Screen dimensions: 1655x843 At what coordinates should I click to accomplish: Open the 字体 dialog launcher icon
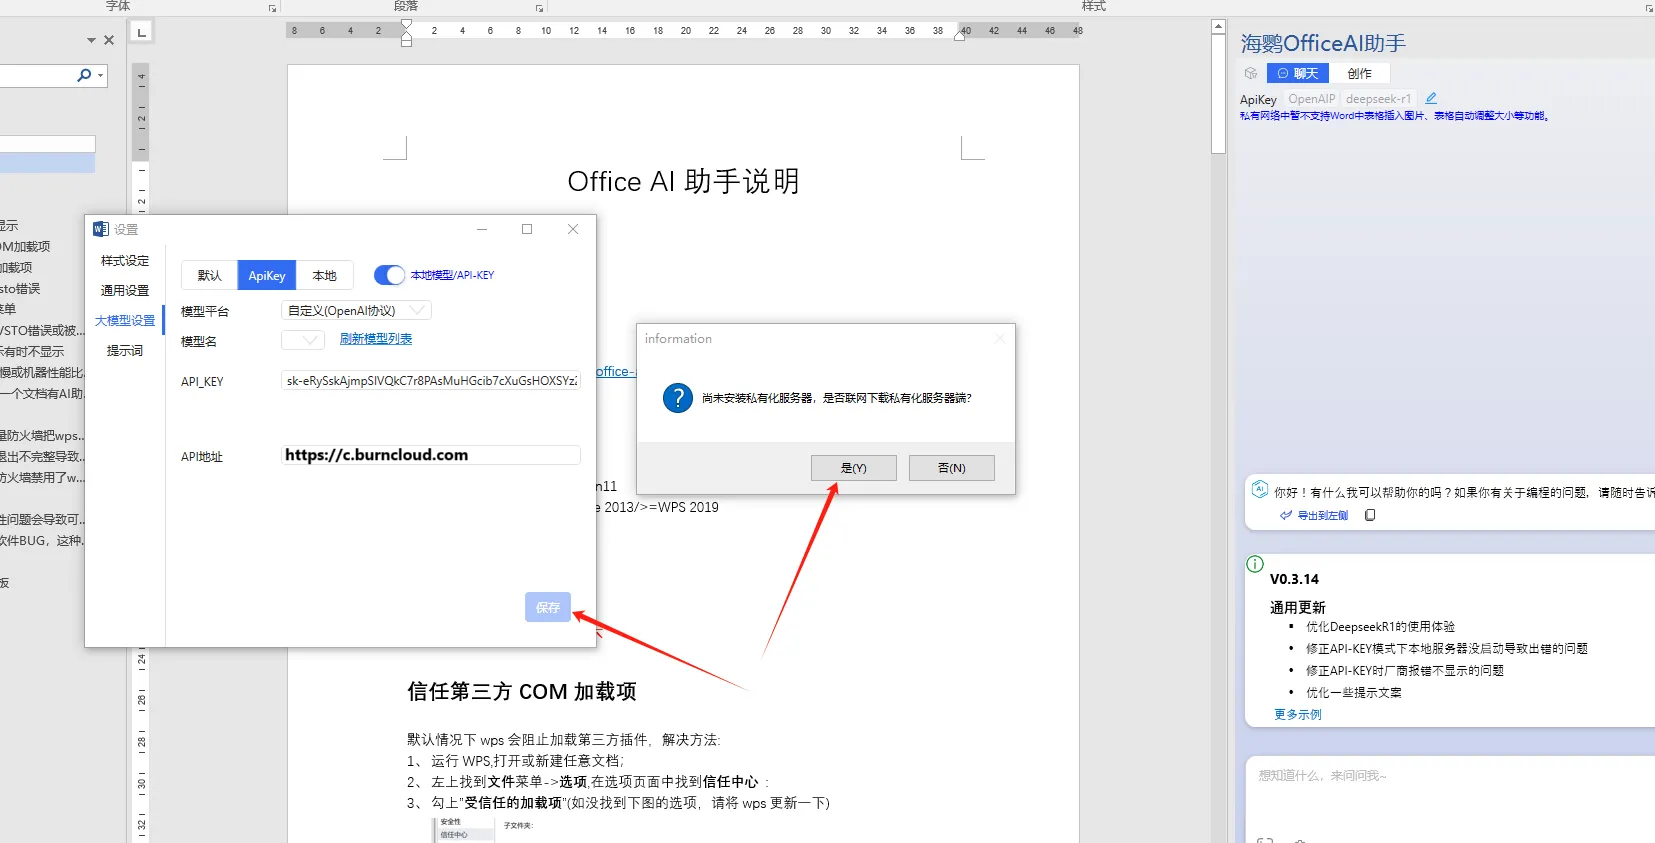[x=272, y=8]
